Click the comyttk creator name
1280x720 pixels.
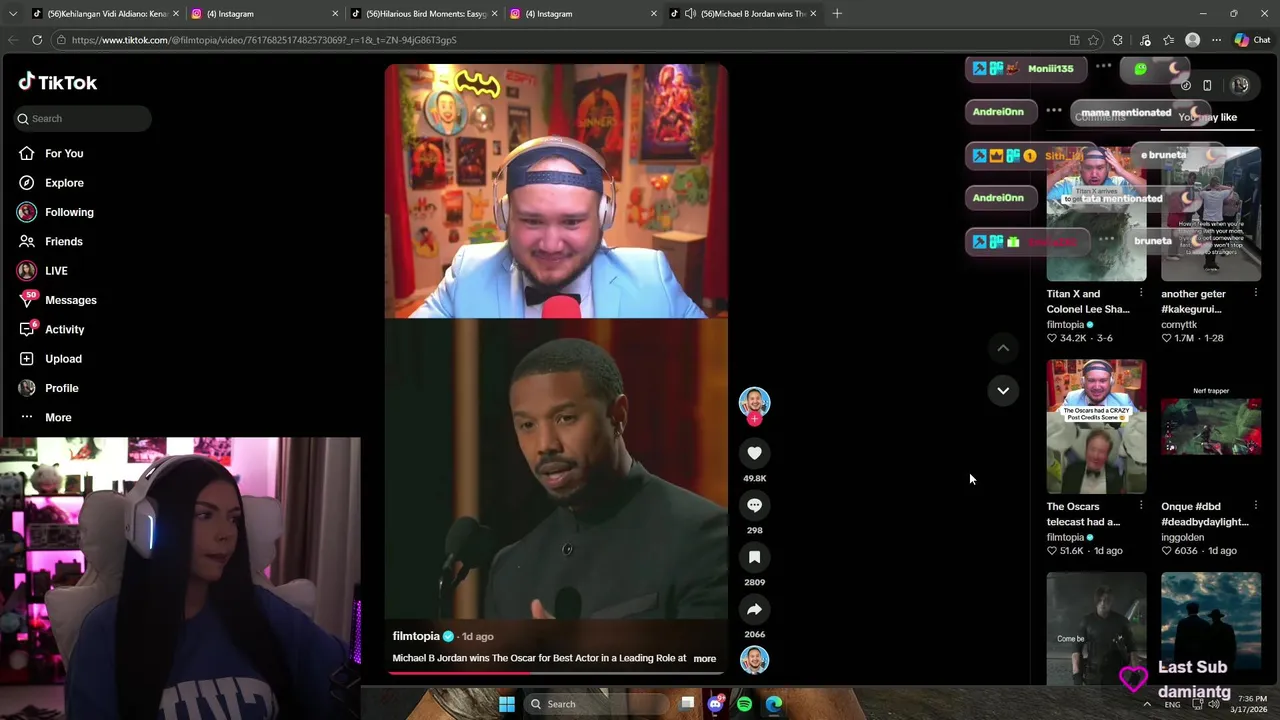click(1179, 324)
